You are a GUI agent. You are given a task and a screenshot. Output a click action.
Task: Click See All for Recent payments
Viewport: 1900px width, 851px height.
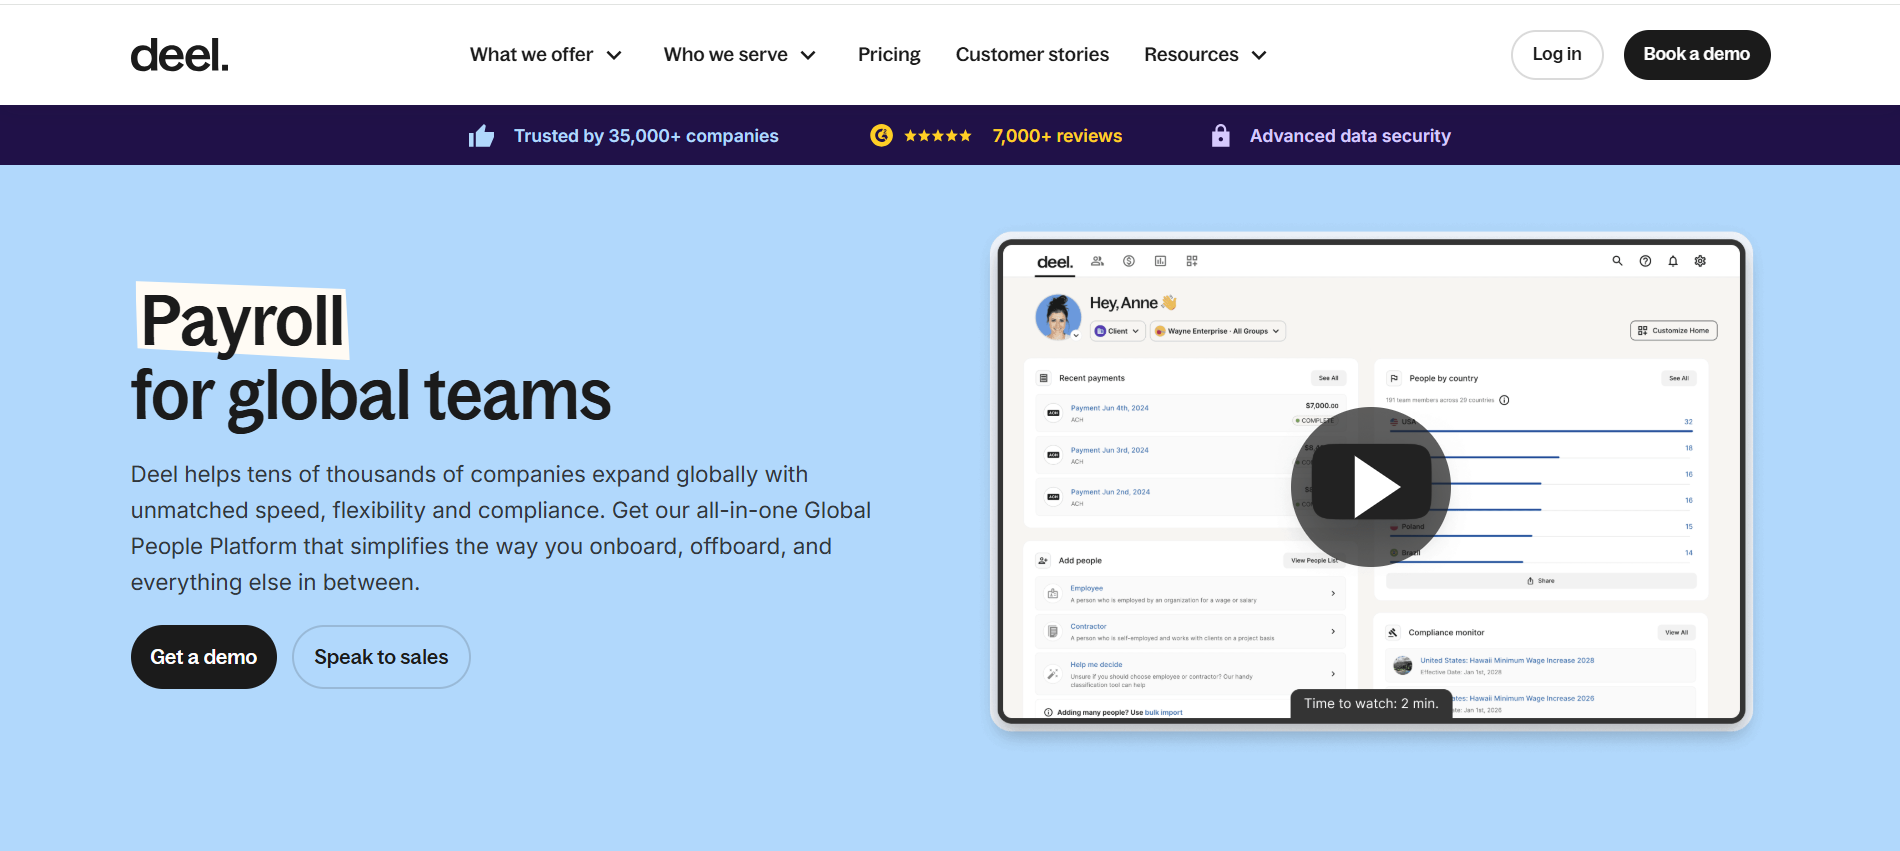[1328, 378]
